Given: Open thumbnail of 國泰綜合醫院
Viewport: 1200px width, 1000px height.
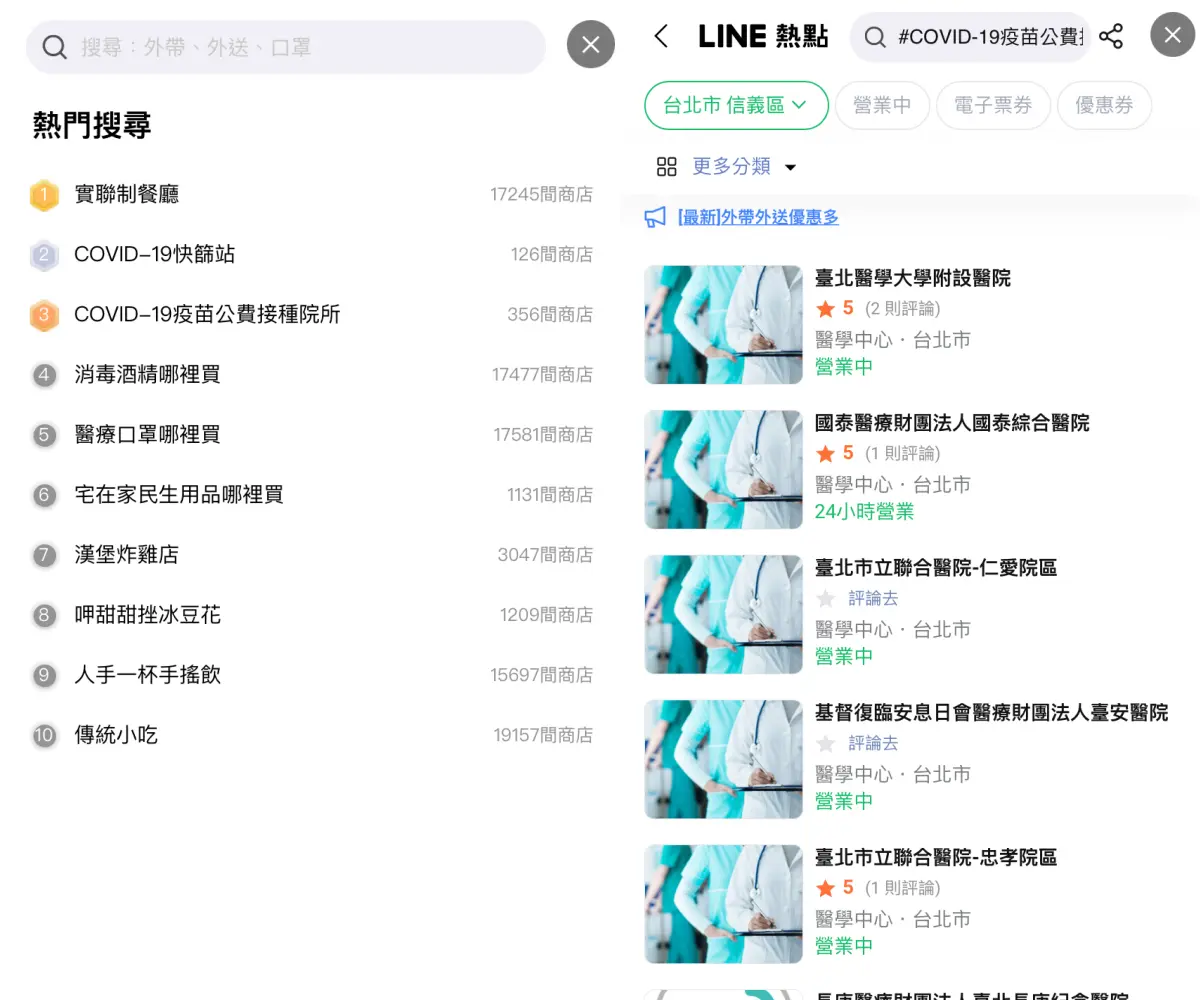Looking at the screenshot, I should point(723,469).
